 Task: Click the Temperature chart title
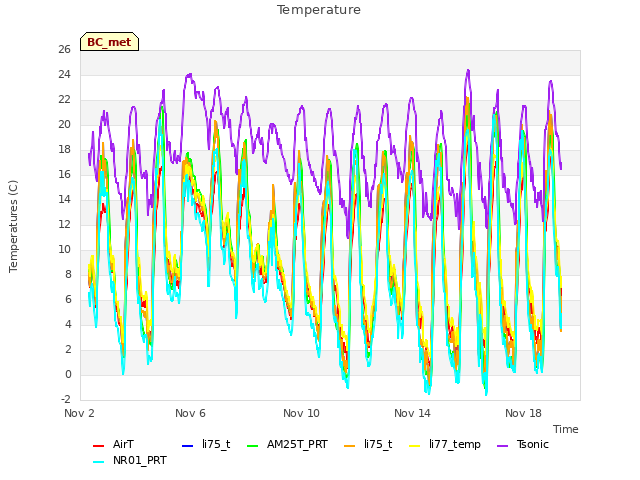coord(319,10)
